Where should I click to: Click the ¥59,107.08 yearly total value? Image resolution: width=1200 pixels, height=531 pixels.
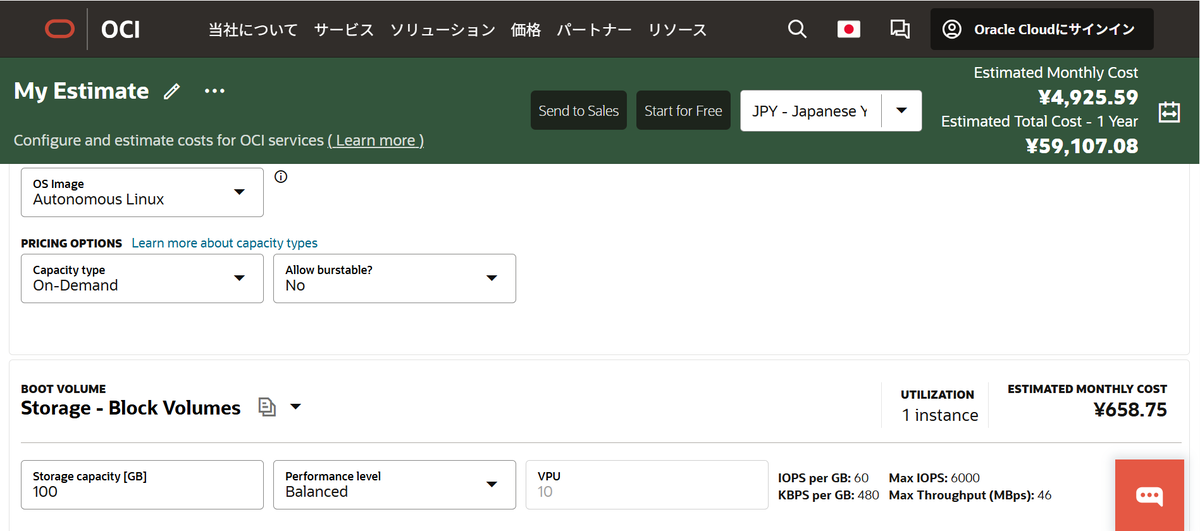point(1082,146)
